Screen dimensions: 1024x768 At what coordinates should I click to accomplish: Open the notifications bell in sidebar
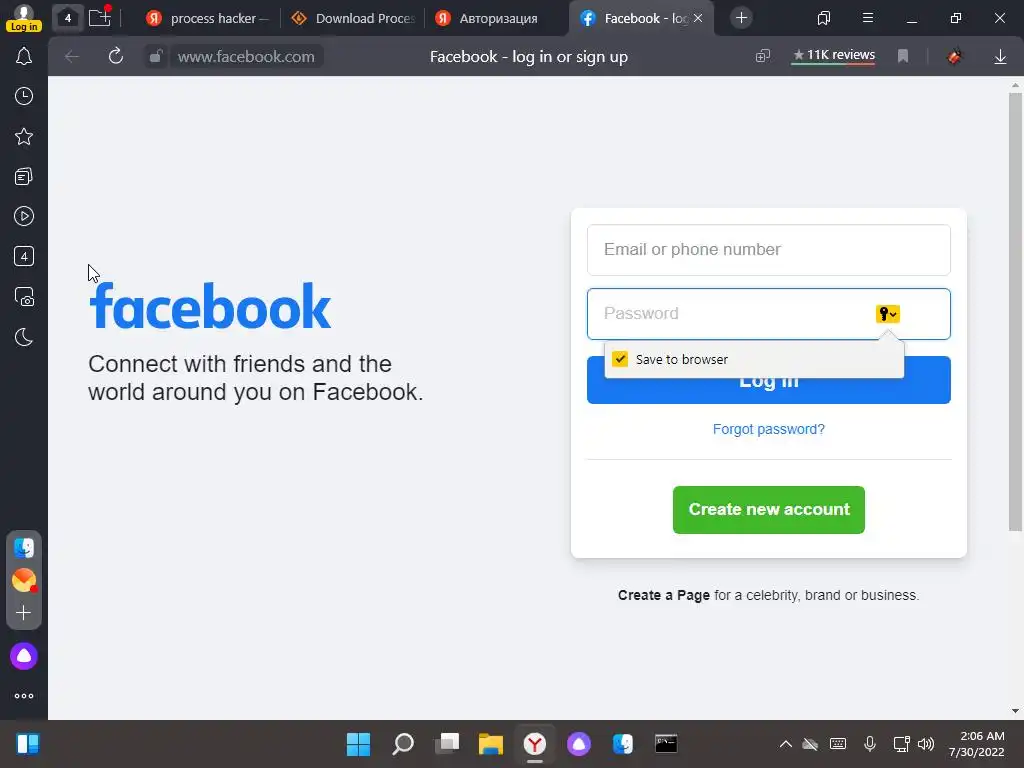(x=24, y=56)
